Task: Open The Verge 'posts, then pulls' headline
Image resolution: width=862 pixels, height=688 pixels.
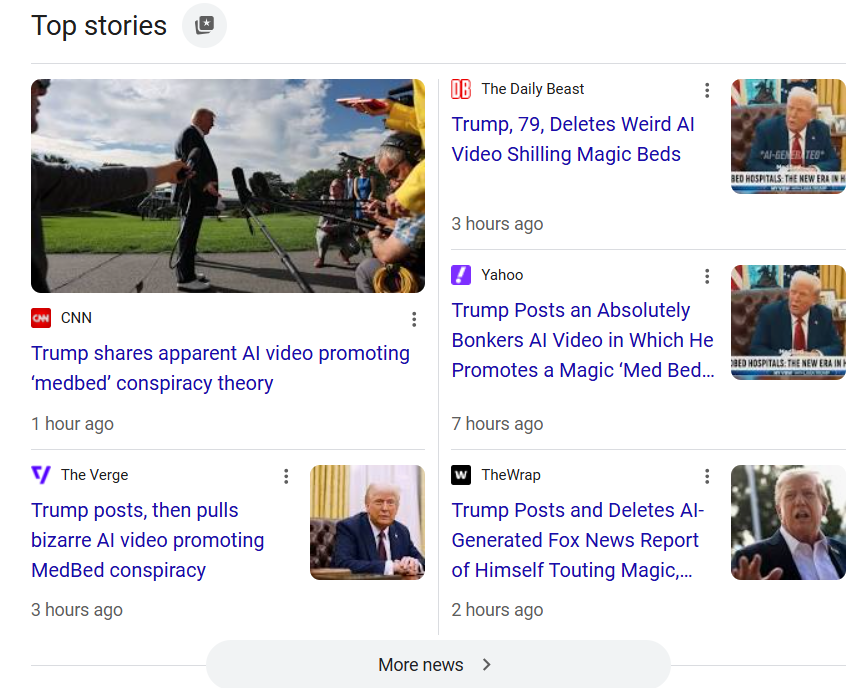Action: pos(148,540)
